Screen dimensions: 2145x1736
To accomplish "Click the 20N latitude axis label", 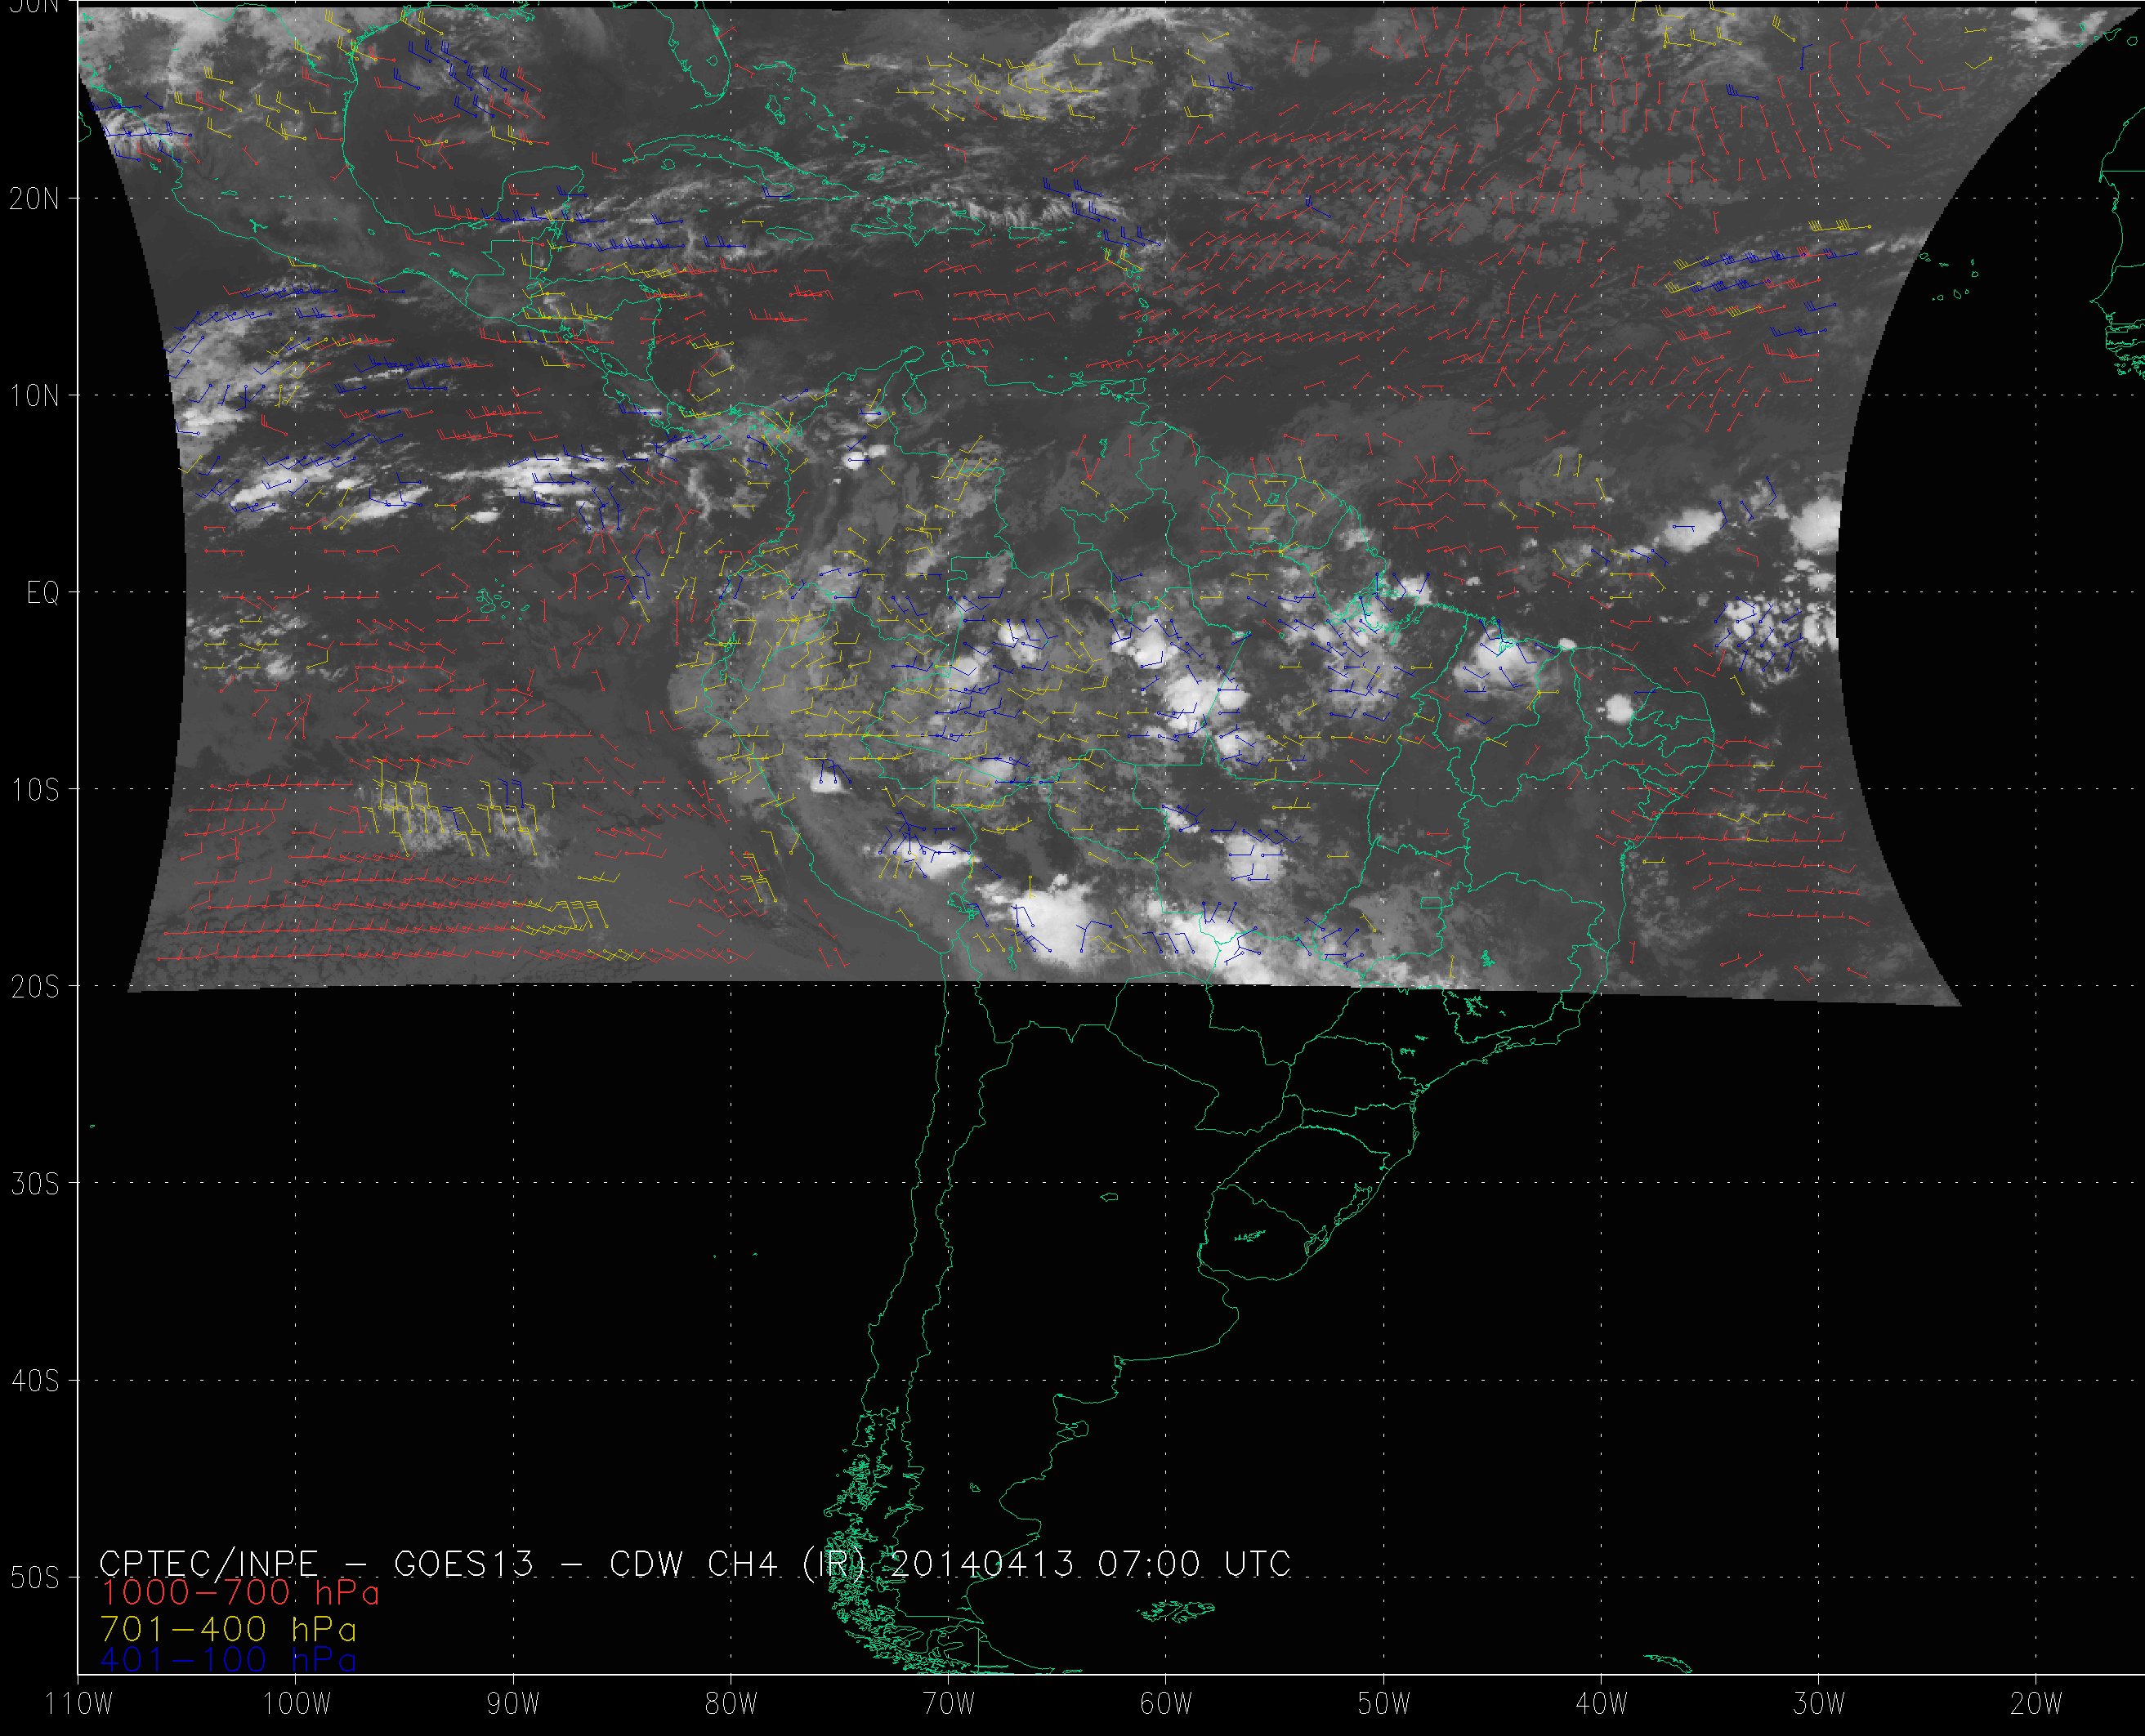I will [34, 199].
